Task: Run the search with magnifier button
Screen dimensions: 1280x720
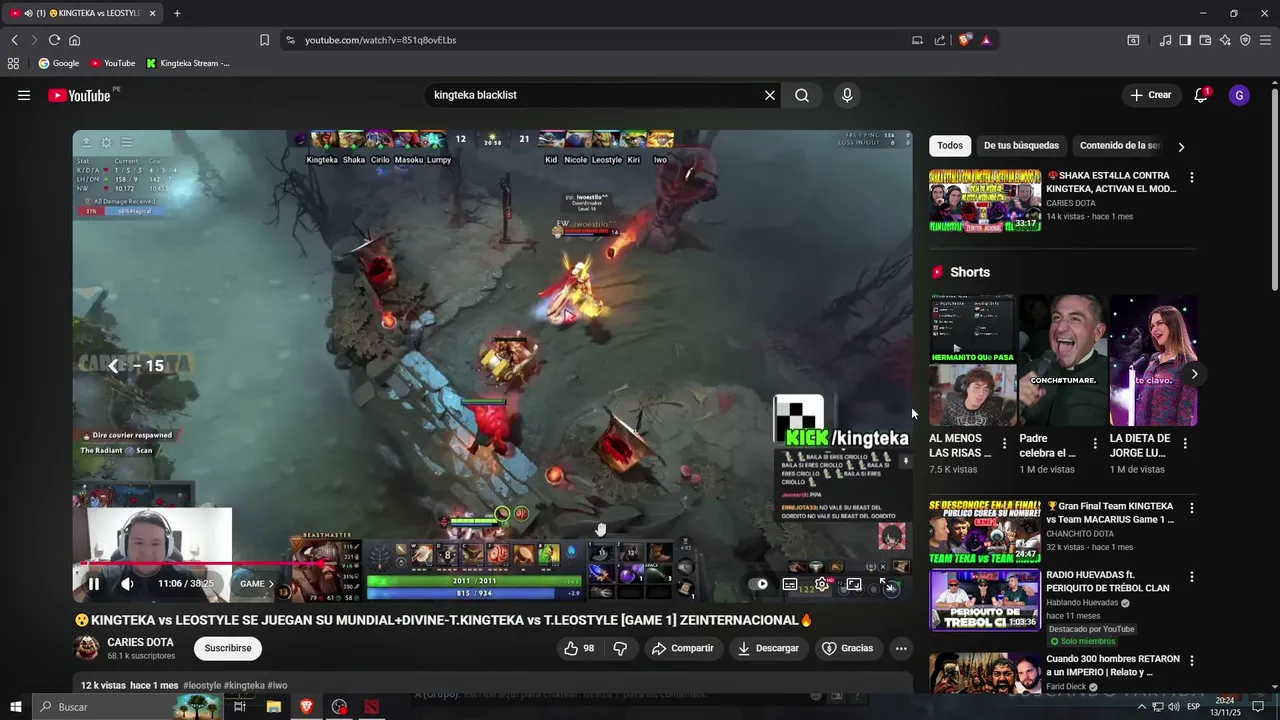Action: [802, 95]
